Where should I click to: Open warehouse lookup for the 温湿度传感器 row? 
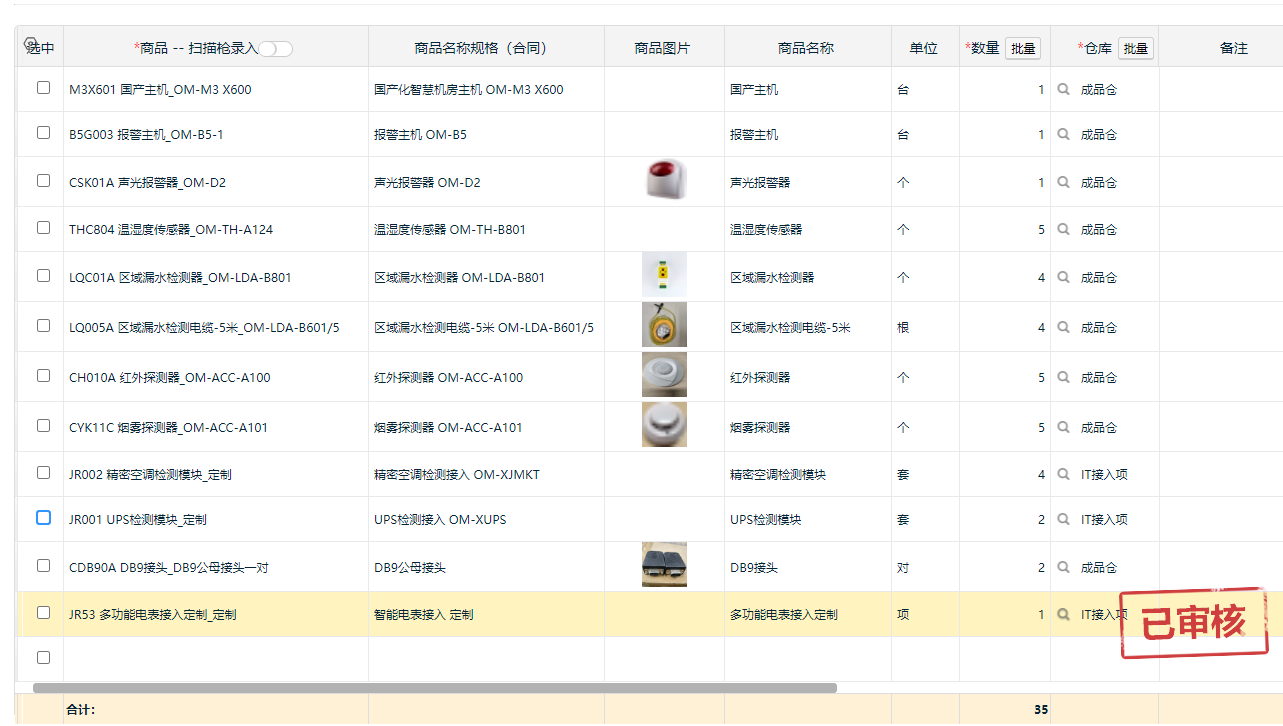pos(1064,229)
